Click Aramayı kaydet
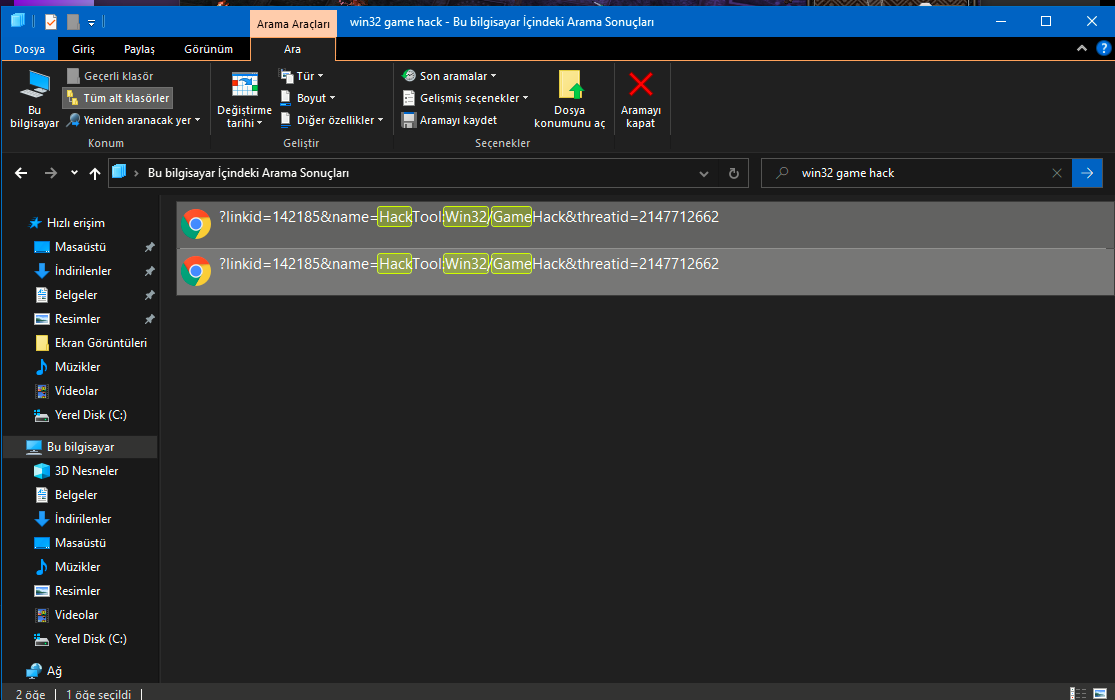This screenshot has height=700, width=1115. pyautogui.click(x=449, y=120)
